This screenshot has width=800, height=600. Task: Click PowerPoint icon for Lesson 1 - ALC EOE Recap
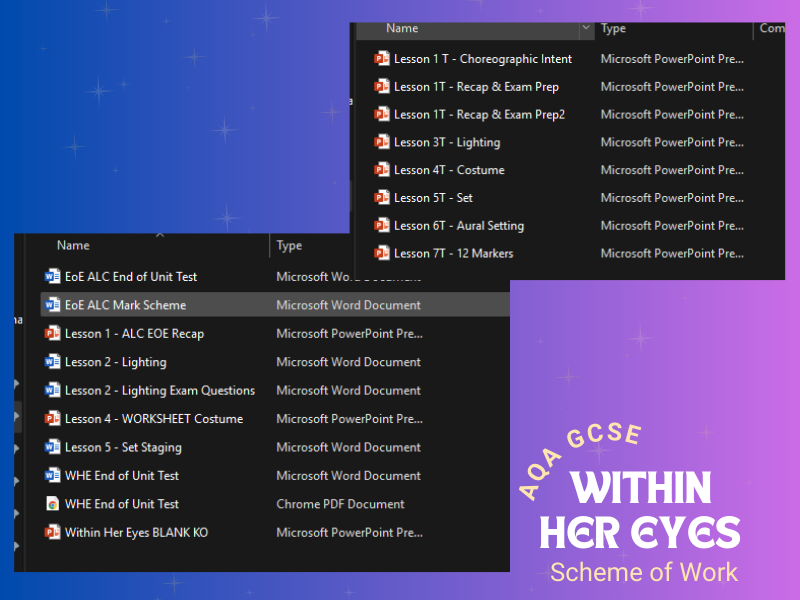tap(53, 333)
